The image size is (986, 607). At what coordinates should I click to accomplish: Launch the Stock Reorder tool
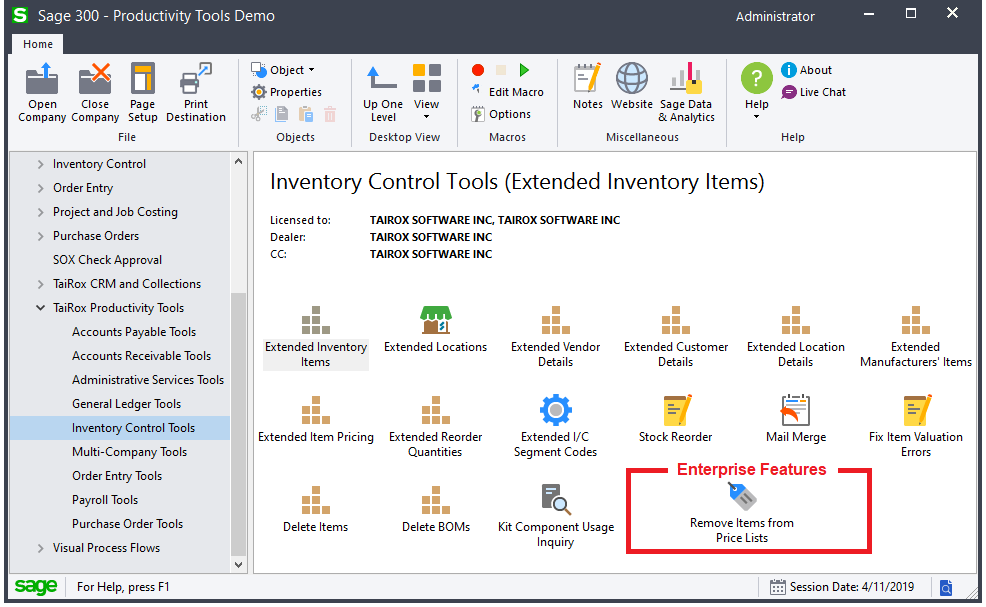pyautogui.click(x=675, y=411)
